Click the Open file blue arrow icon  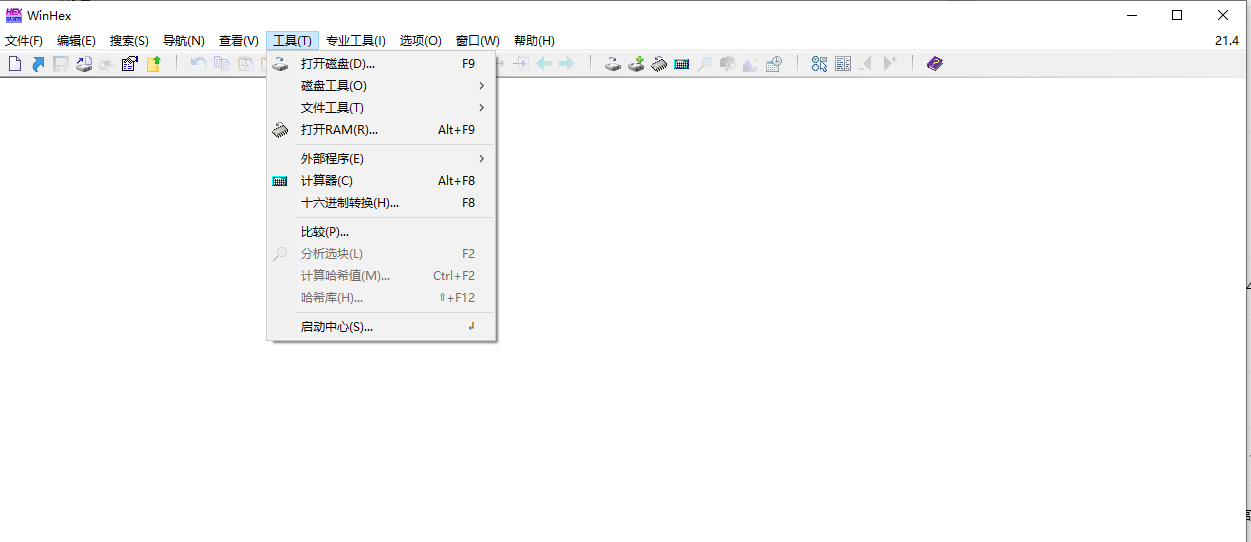(38, 64)
